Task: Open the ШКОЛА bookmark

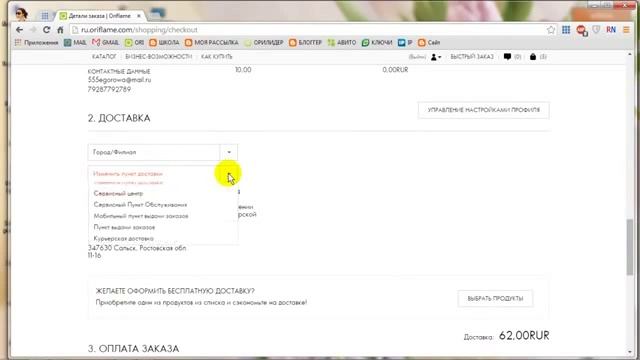Action: (x=164, y=42)
